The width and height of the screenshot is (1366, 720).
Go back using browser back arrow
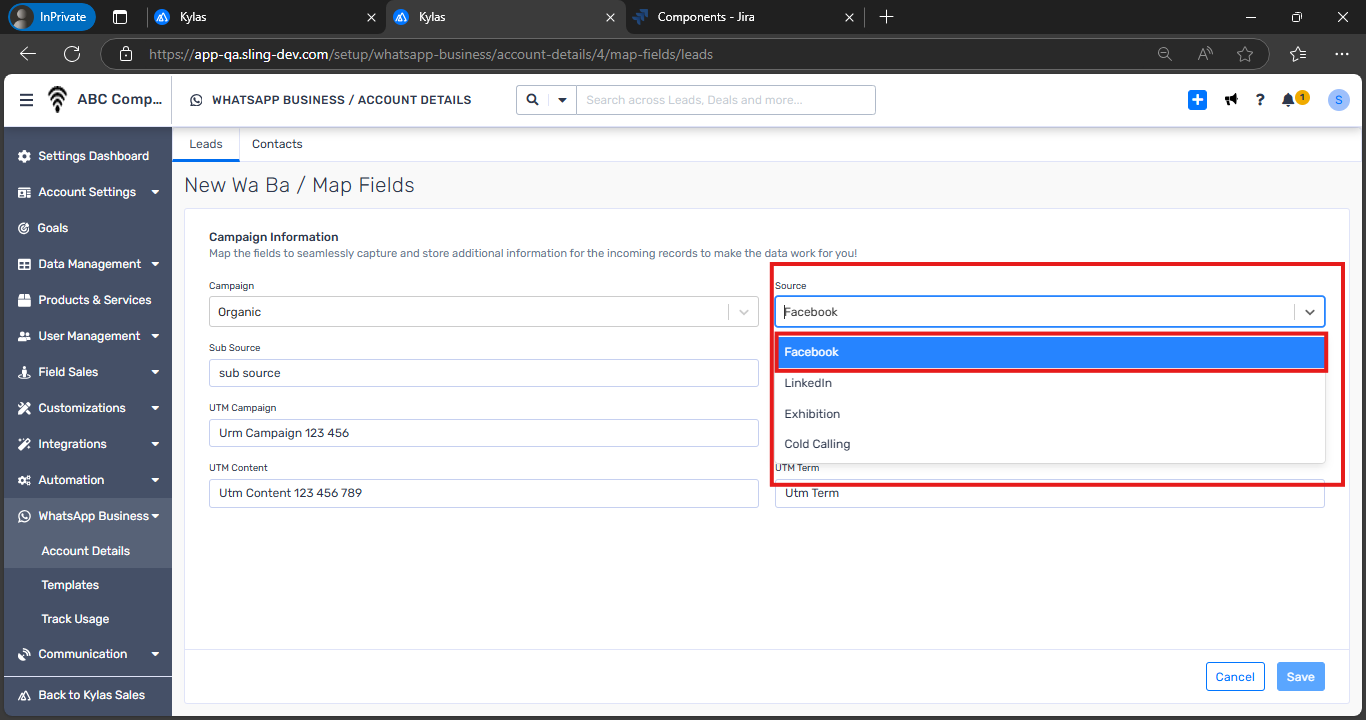tap(28, 54)
